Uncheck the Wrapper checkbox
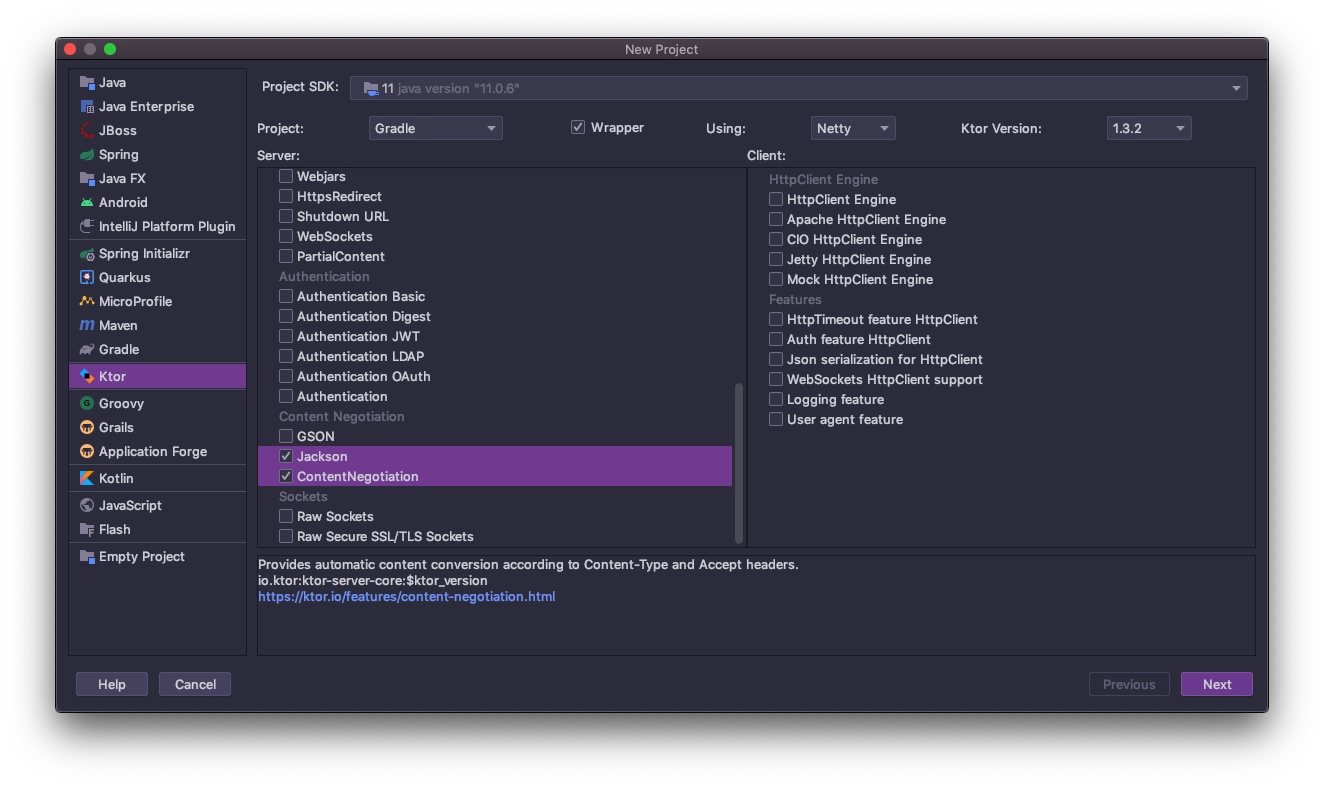1324x786 pixels. (x=578, y=128)
